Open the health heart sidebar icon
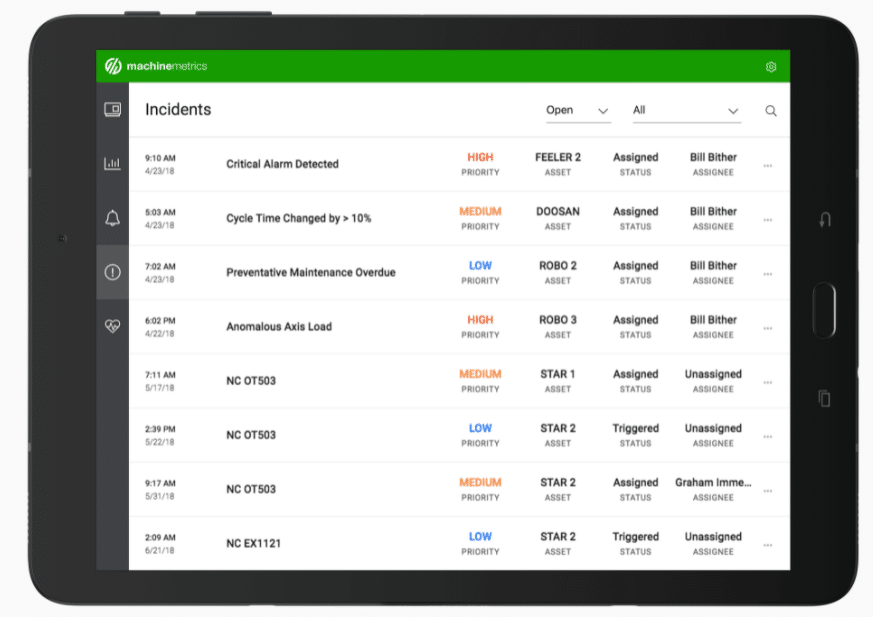 pos(112,326)
